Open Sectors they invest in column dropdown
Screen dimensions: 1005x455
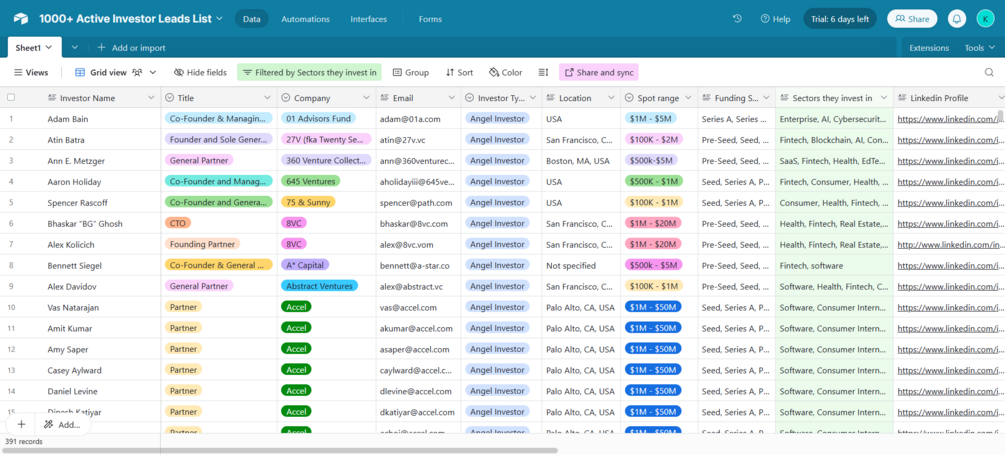click(884, 98)
